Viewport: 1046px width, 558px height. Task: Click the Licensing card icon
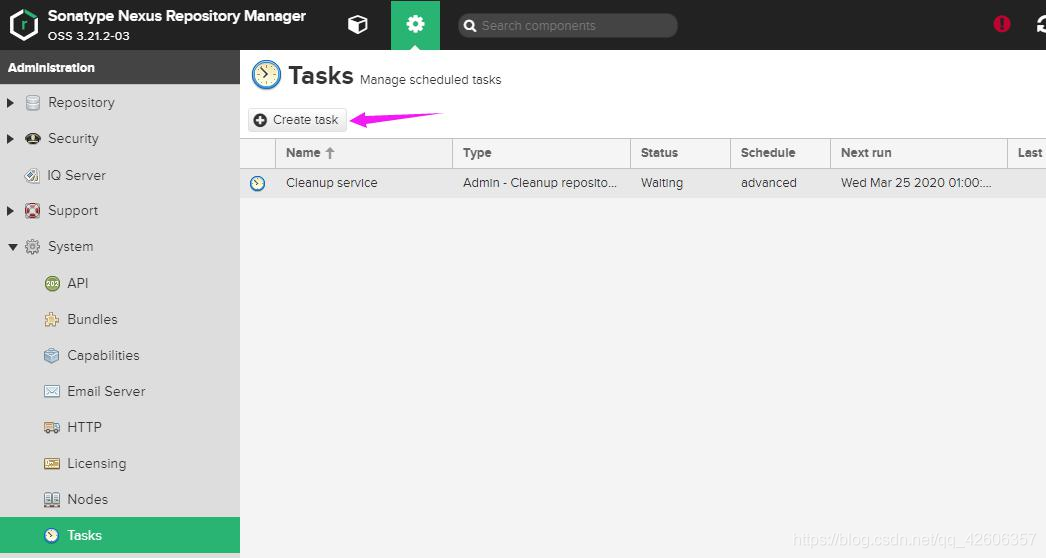point(51,463)
